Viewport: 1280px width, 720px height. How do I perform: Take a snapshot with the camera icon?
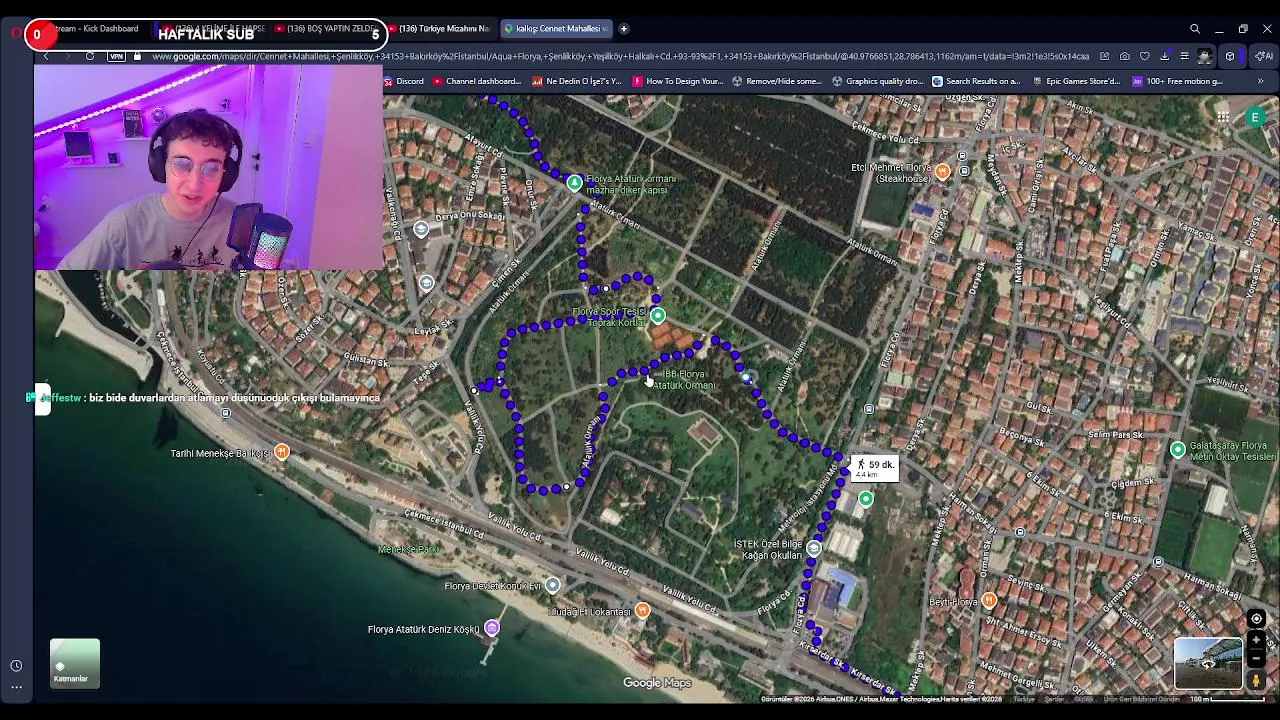pos(1125,56)
